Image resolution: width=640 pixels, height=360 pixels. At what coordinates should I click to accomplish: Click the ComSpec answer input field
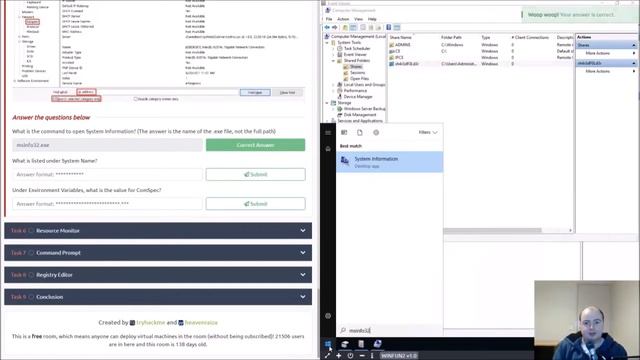(107, 204)
